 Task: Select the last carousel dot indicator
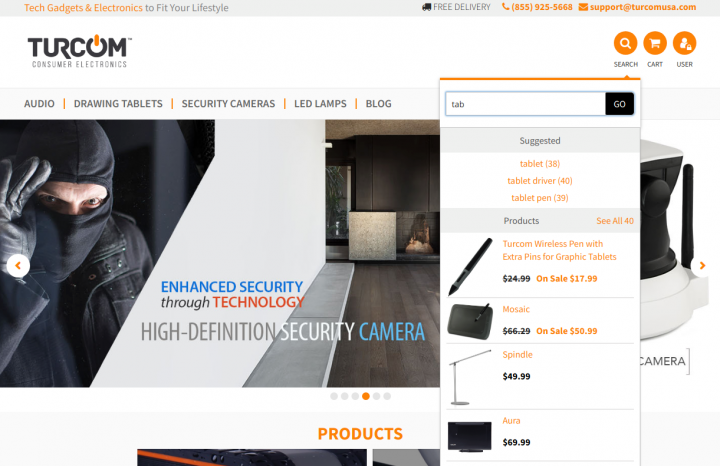click(x=387, y=396)
